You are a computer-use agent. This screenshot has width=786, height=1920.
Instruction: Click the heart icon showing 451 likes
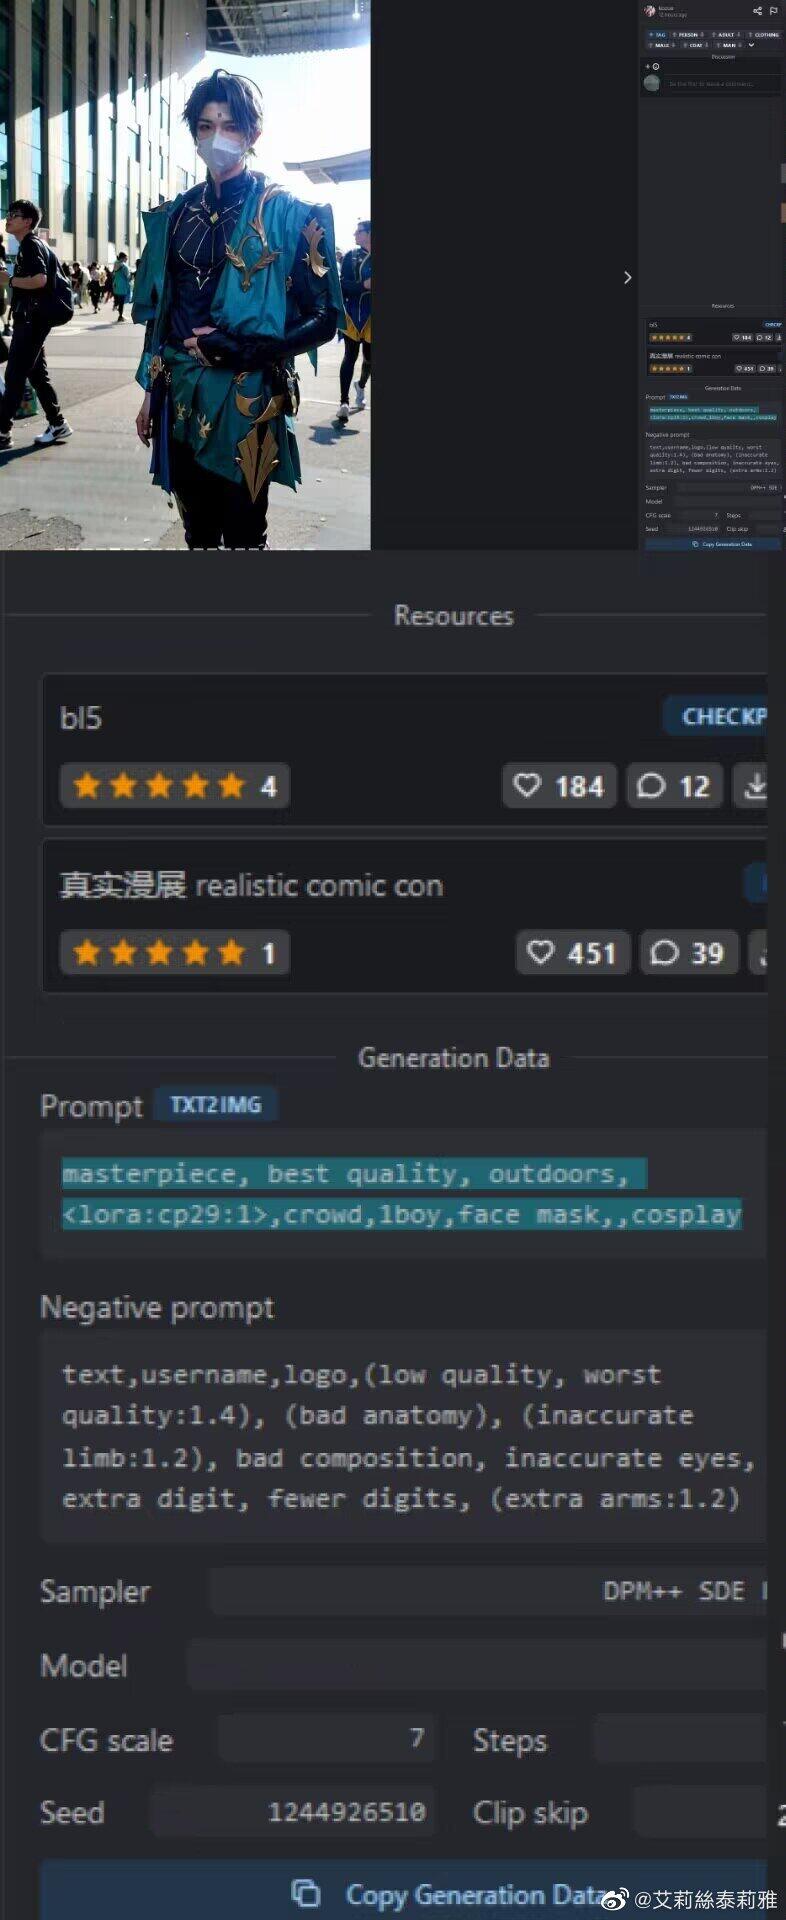pyautogui.click(x=540, y=952)
